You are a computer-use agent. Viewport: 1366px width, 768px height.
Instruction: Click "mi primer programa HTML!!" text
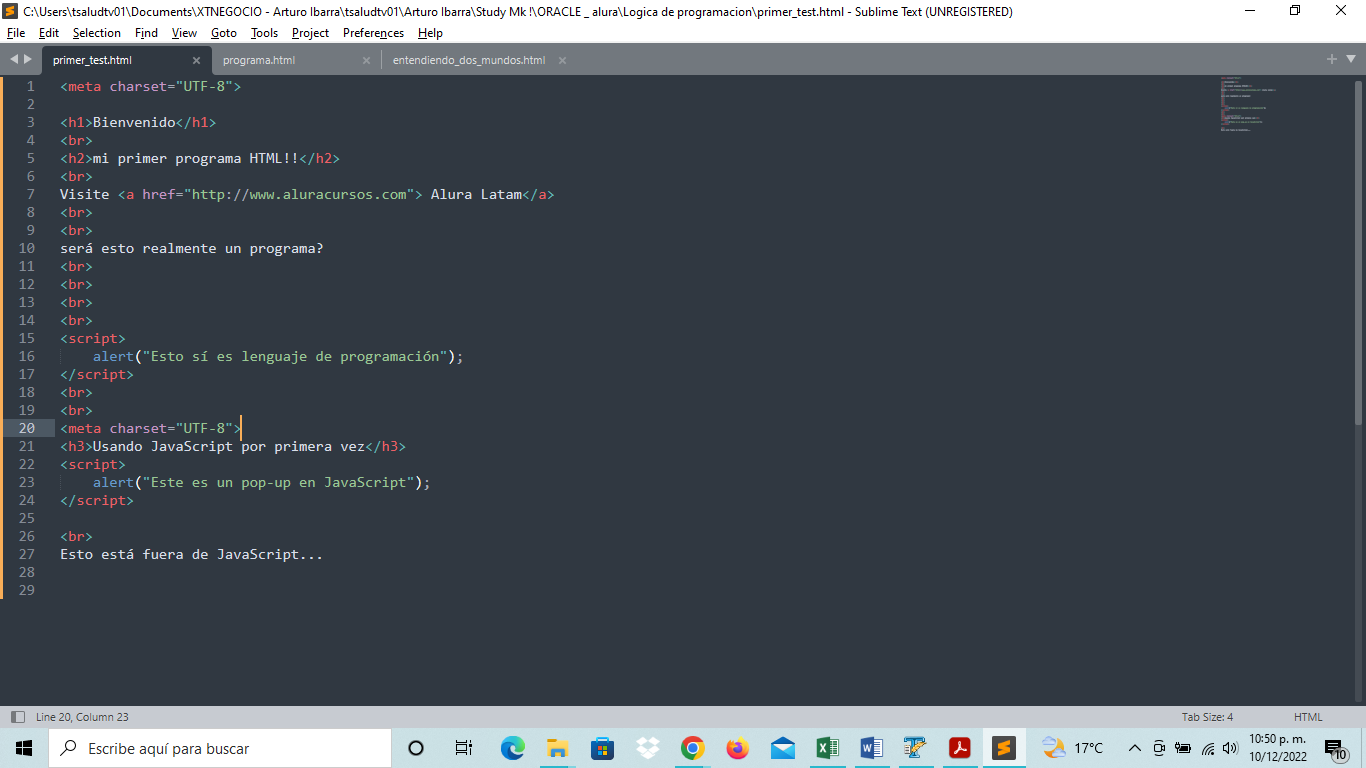pos(196,158)
